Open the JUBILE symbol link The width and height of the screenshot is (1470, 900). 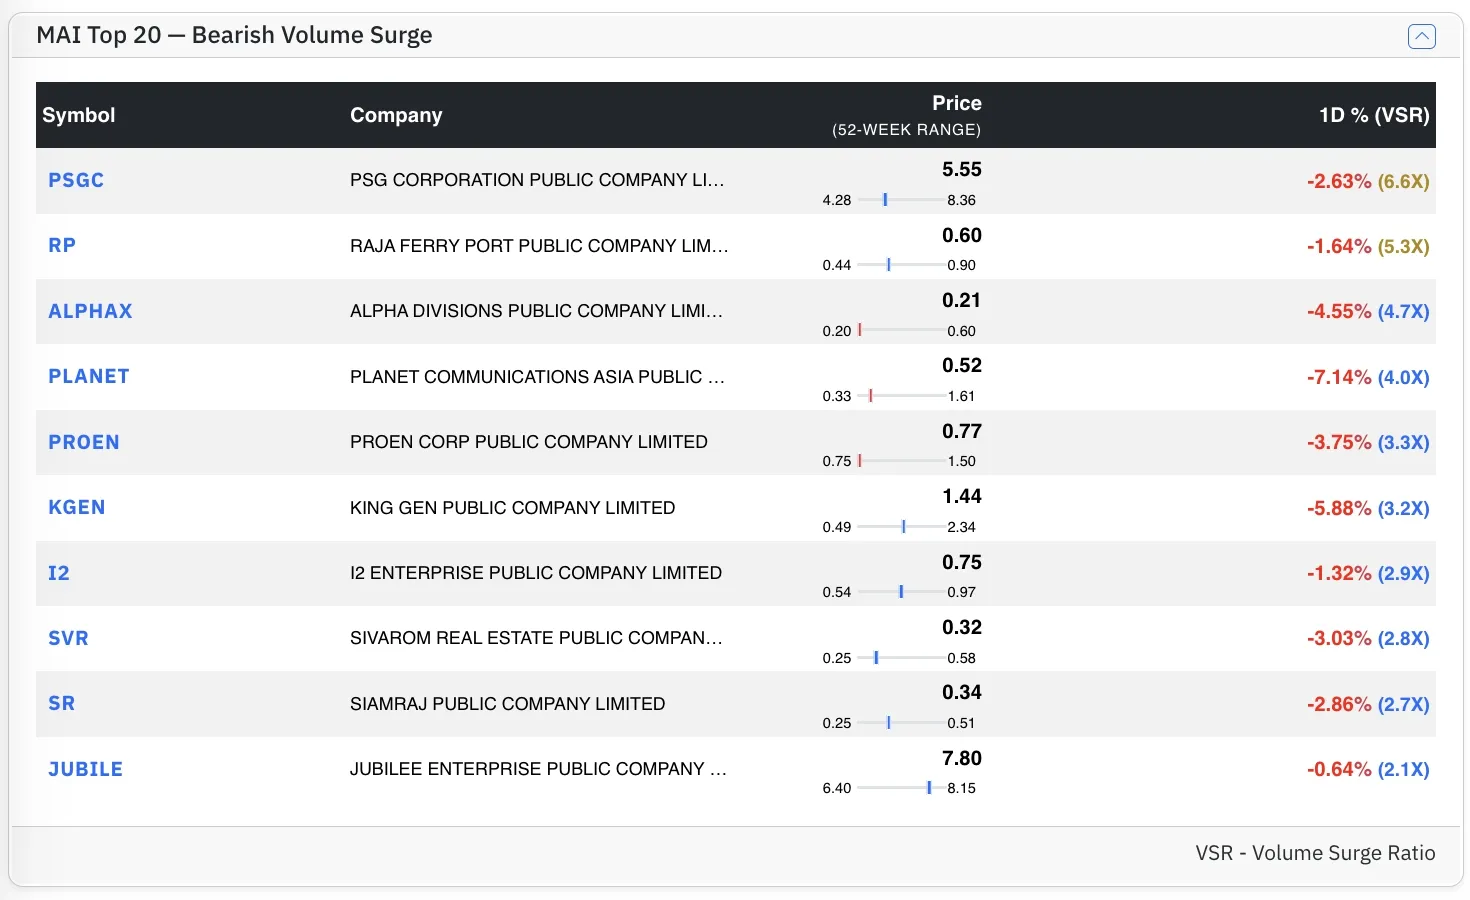click(86, 769)
